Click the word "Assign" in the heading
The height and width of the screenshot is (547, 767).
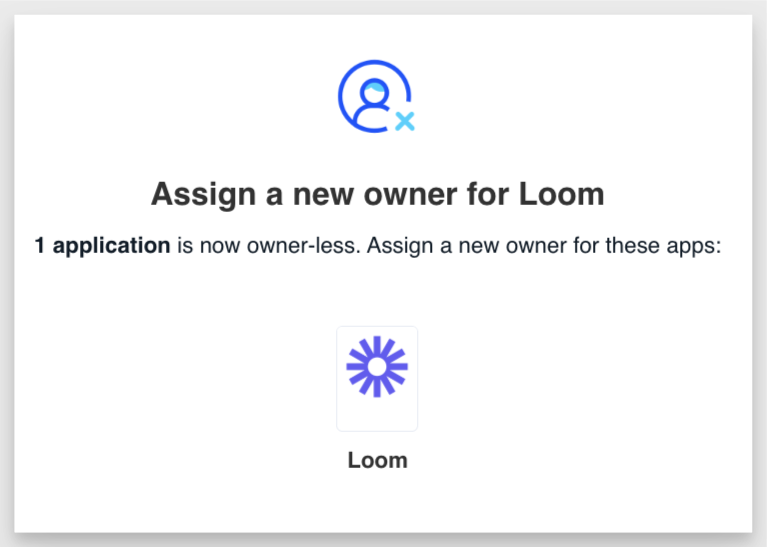coord(203,195)
